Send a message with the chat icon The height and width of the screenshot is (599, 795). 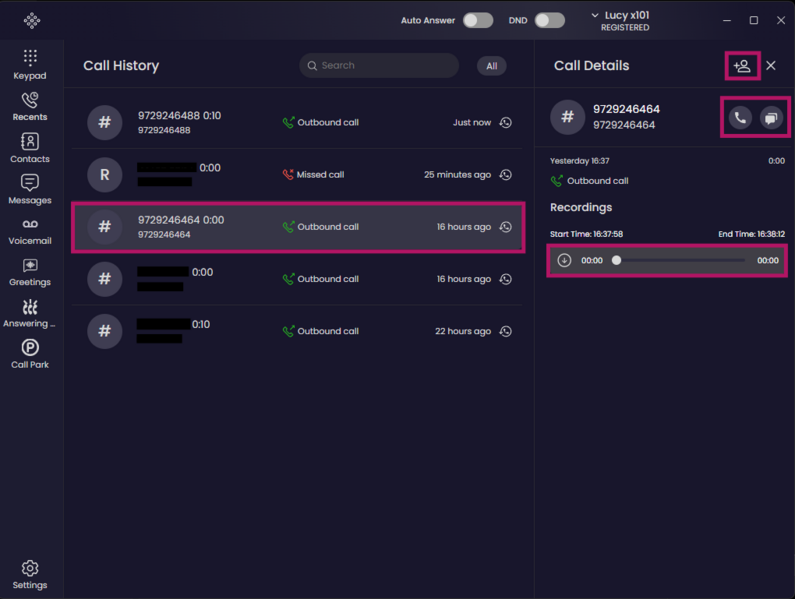pos(771,118)
